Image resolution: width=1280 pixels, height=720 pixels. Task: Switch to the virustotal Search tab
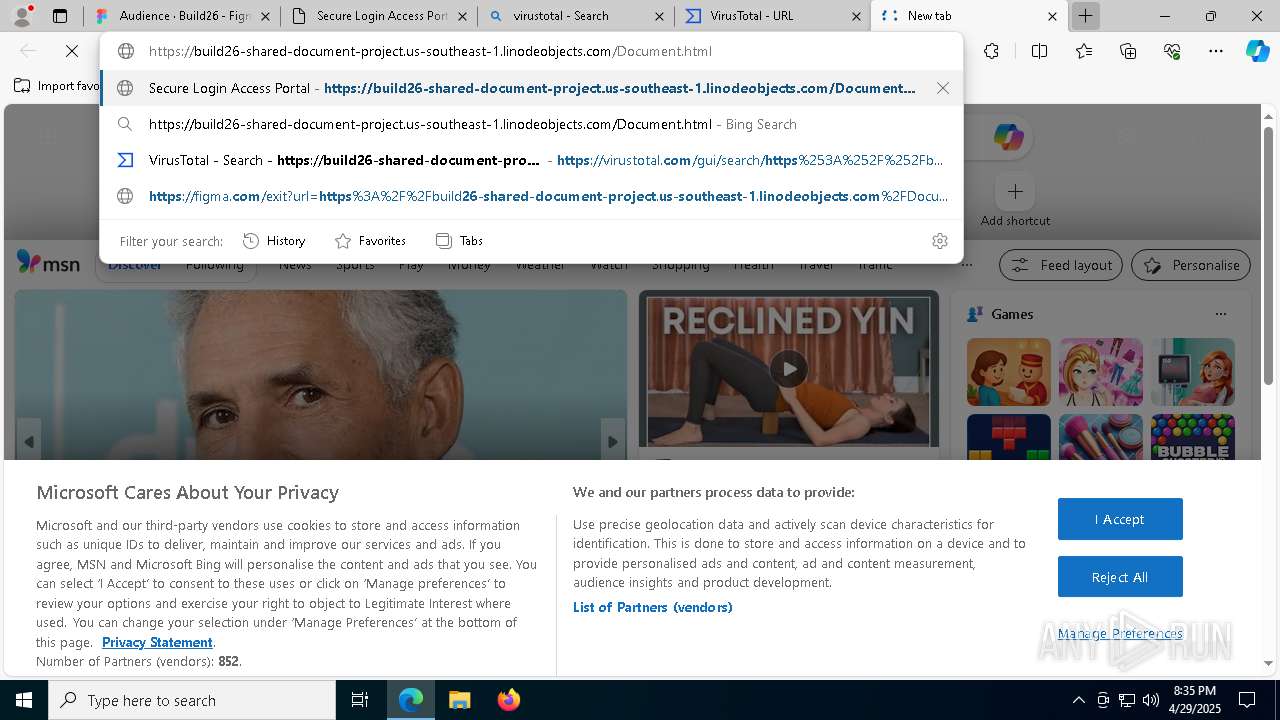tap(576, 16)
